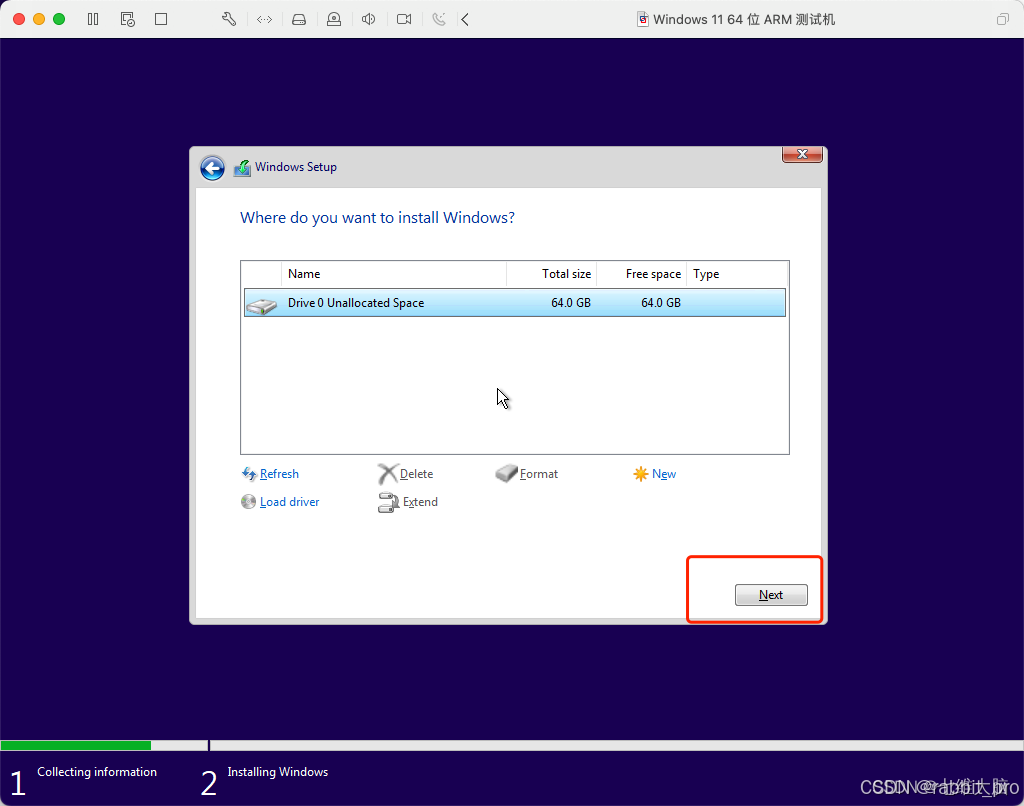Viewport: 1024px width, 806px height.
Task: Click the installation progress bar
Action: click(512, 745)
